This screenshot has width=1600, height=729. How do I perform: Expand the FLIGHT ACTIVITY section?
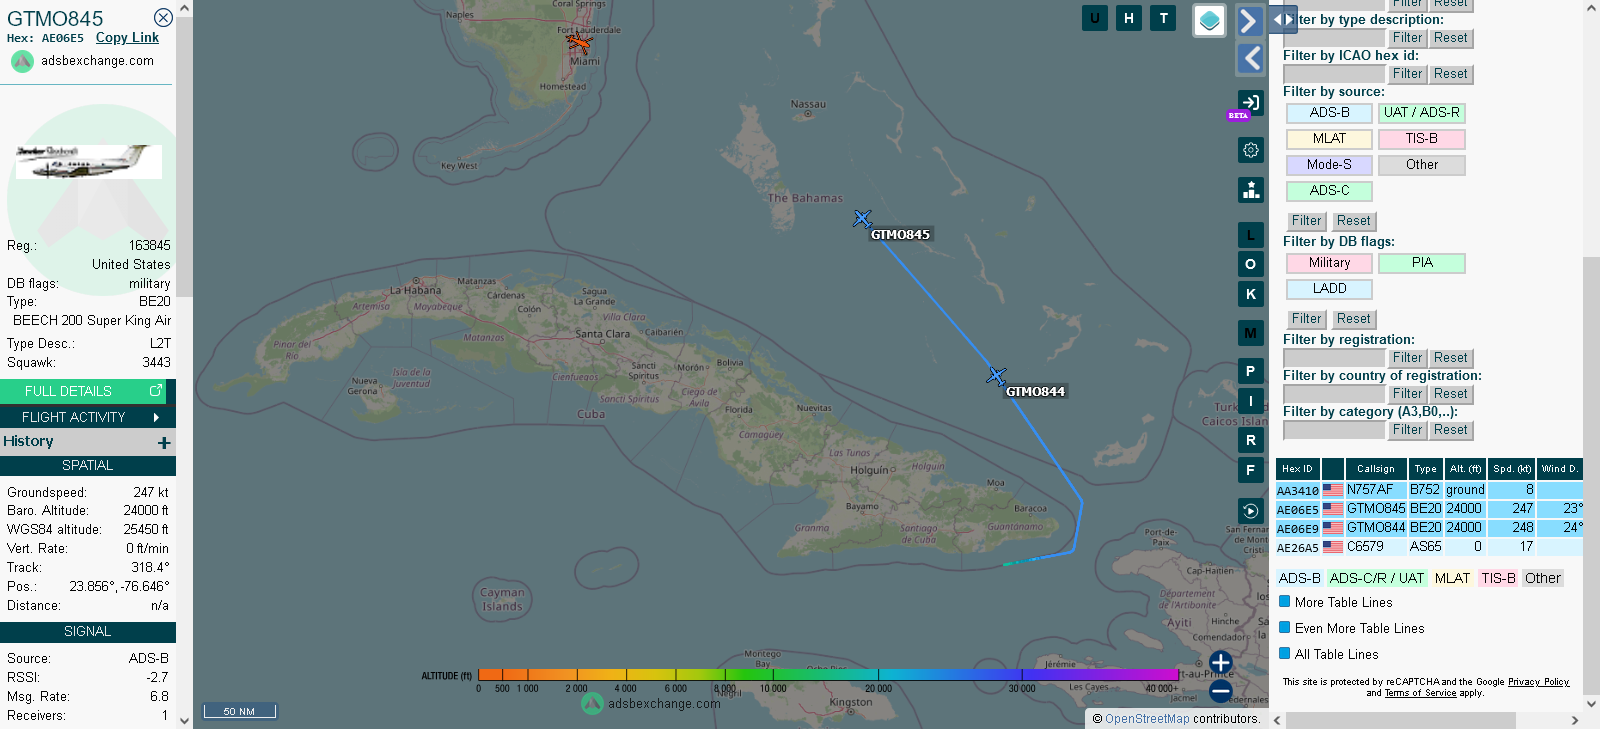click(88, 417)
